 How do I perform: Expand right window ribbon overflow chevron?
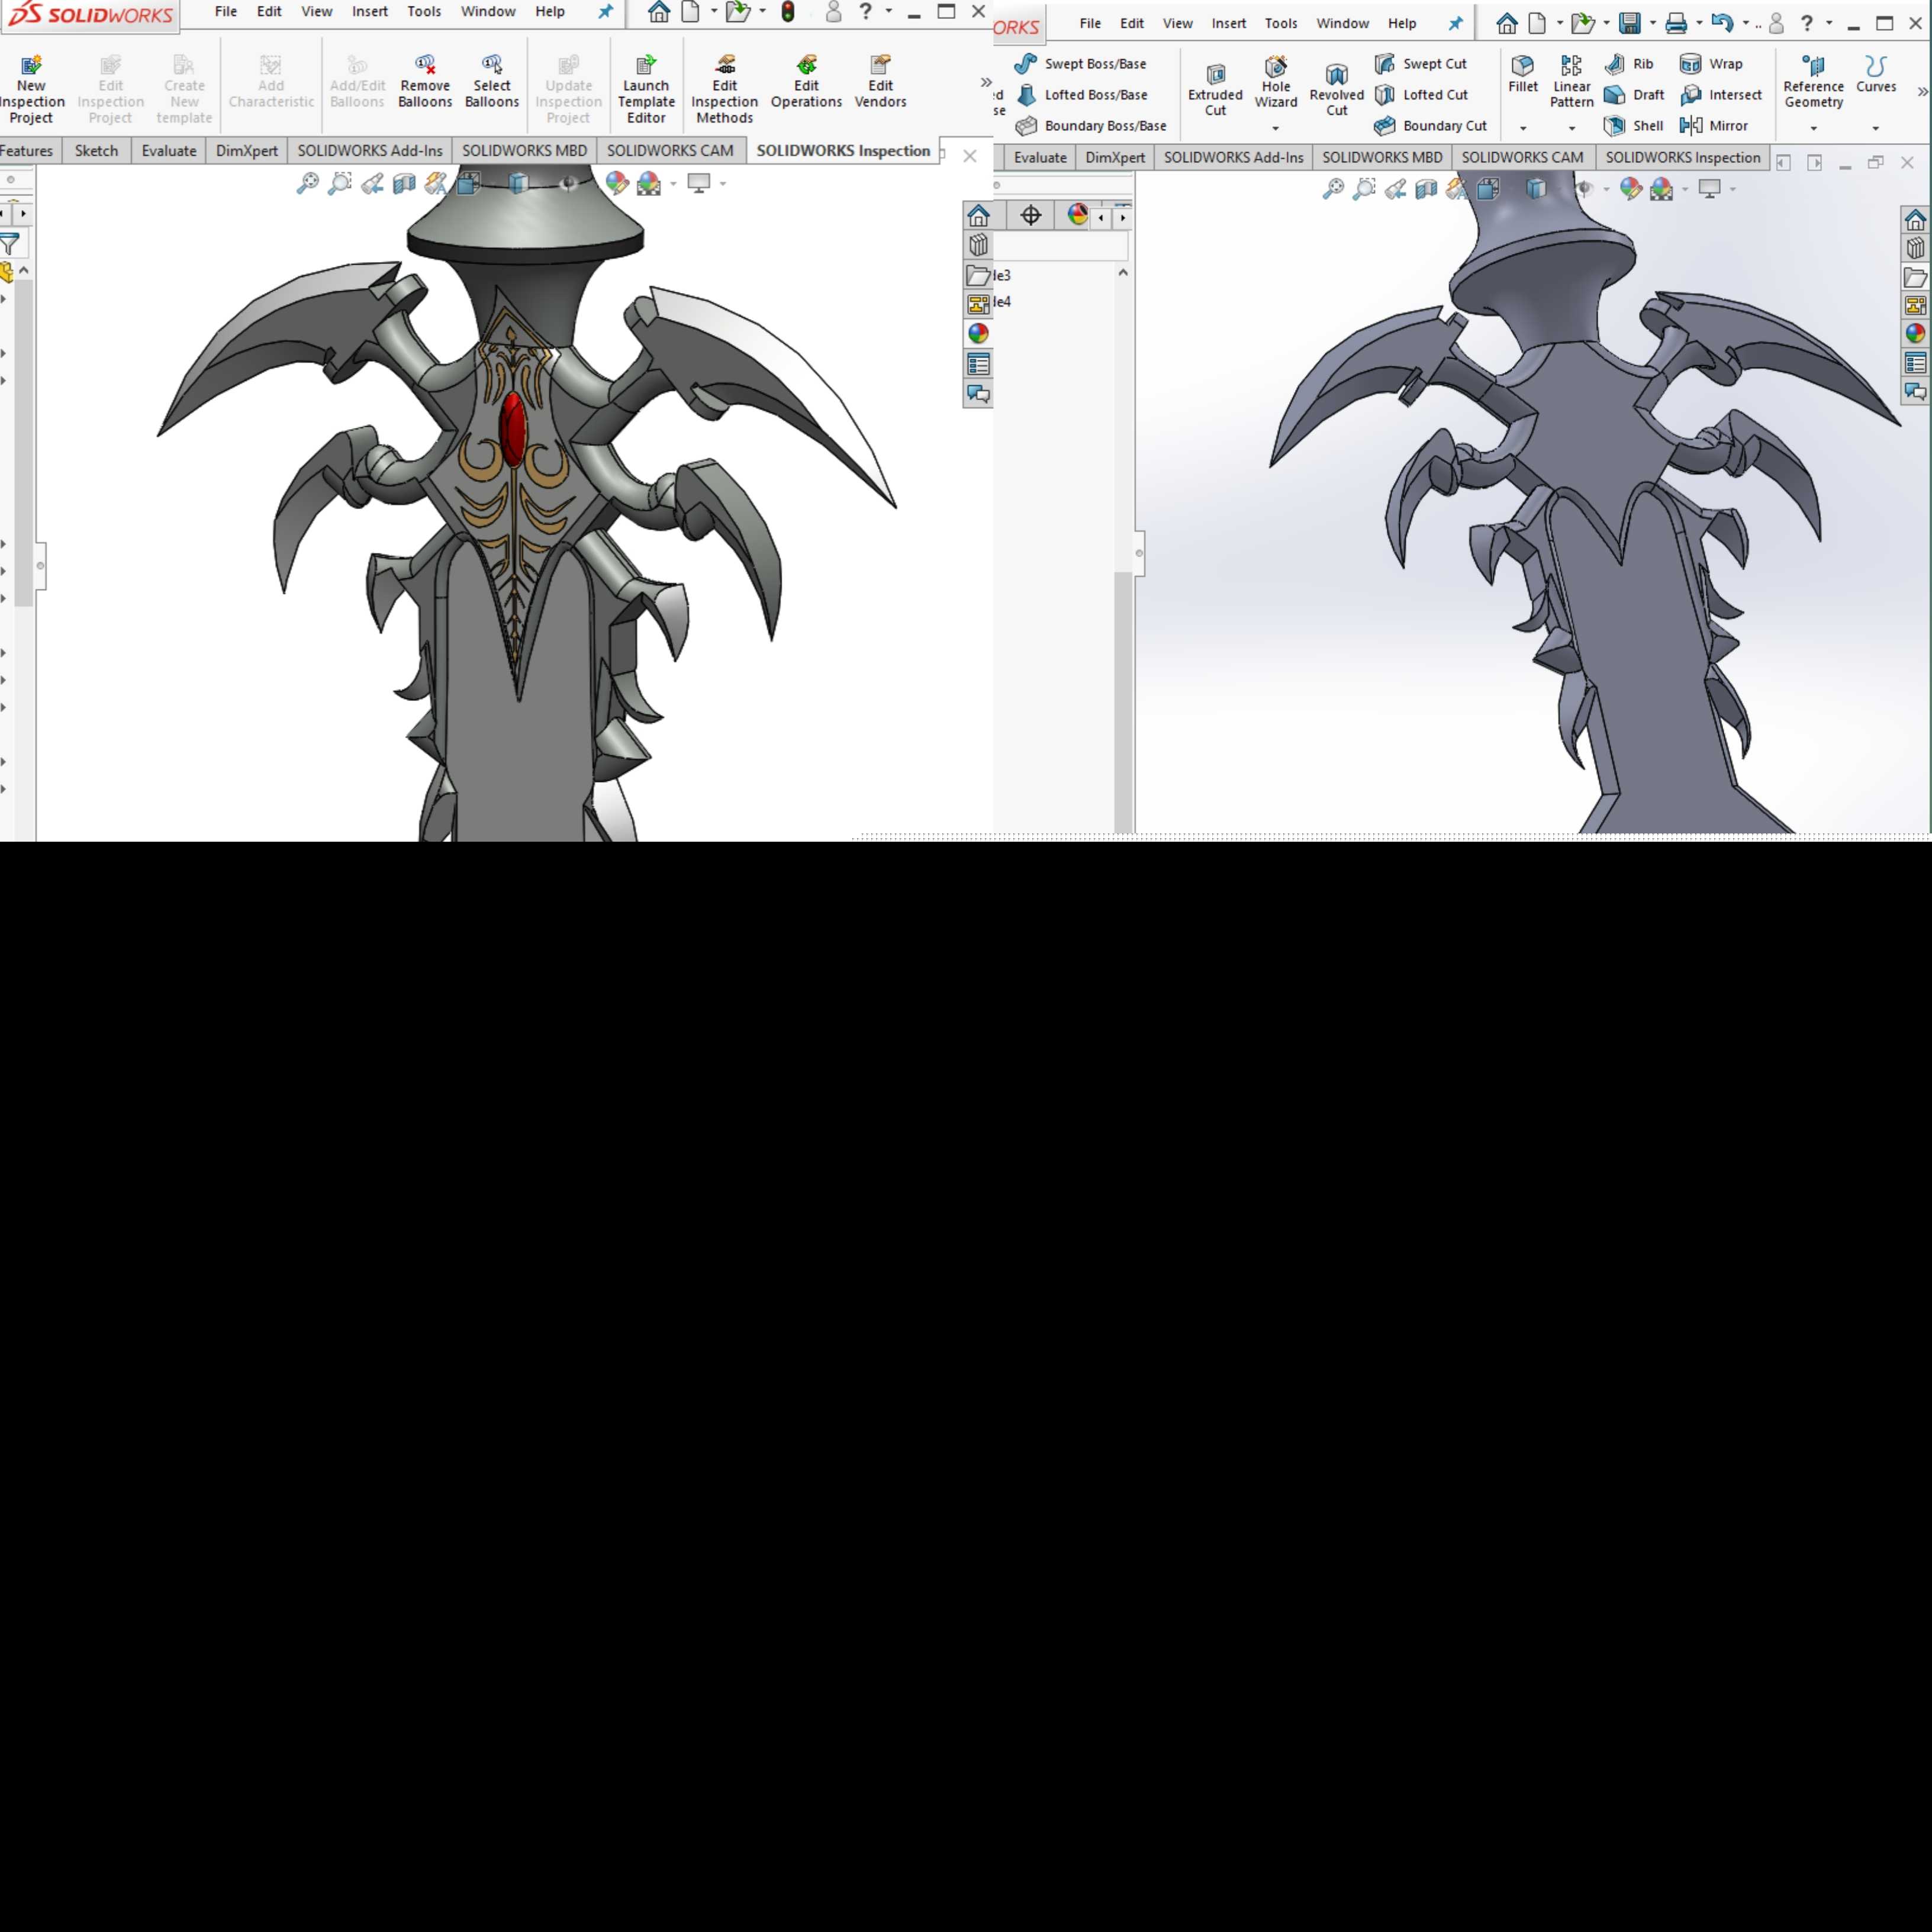click(1922, 92)
